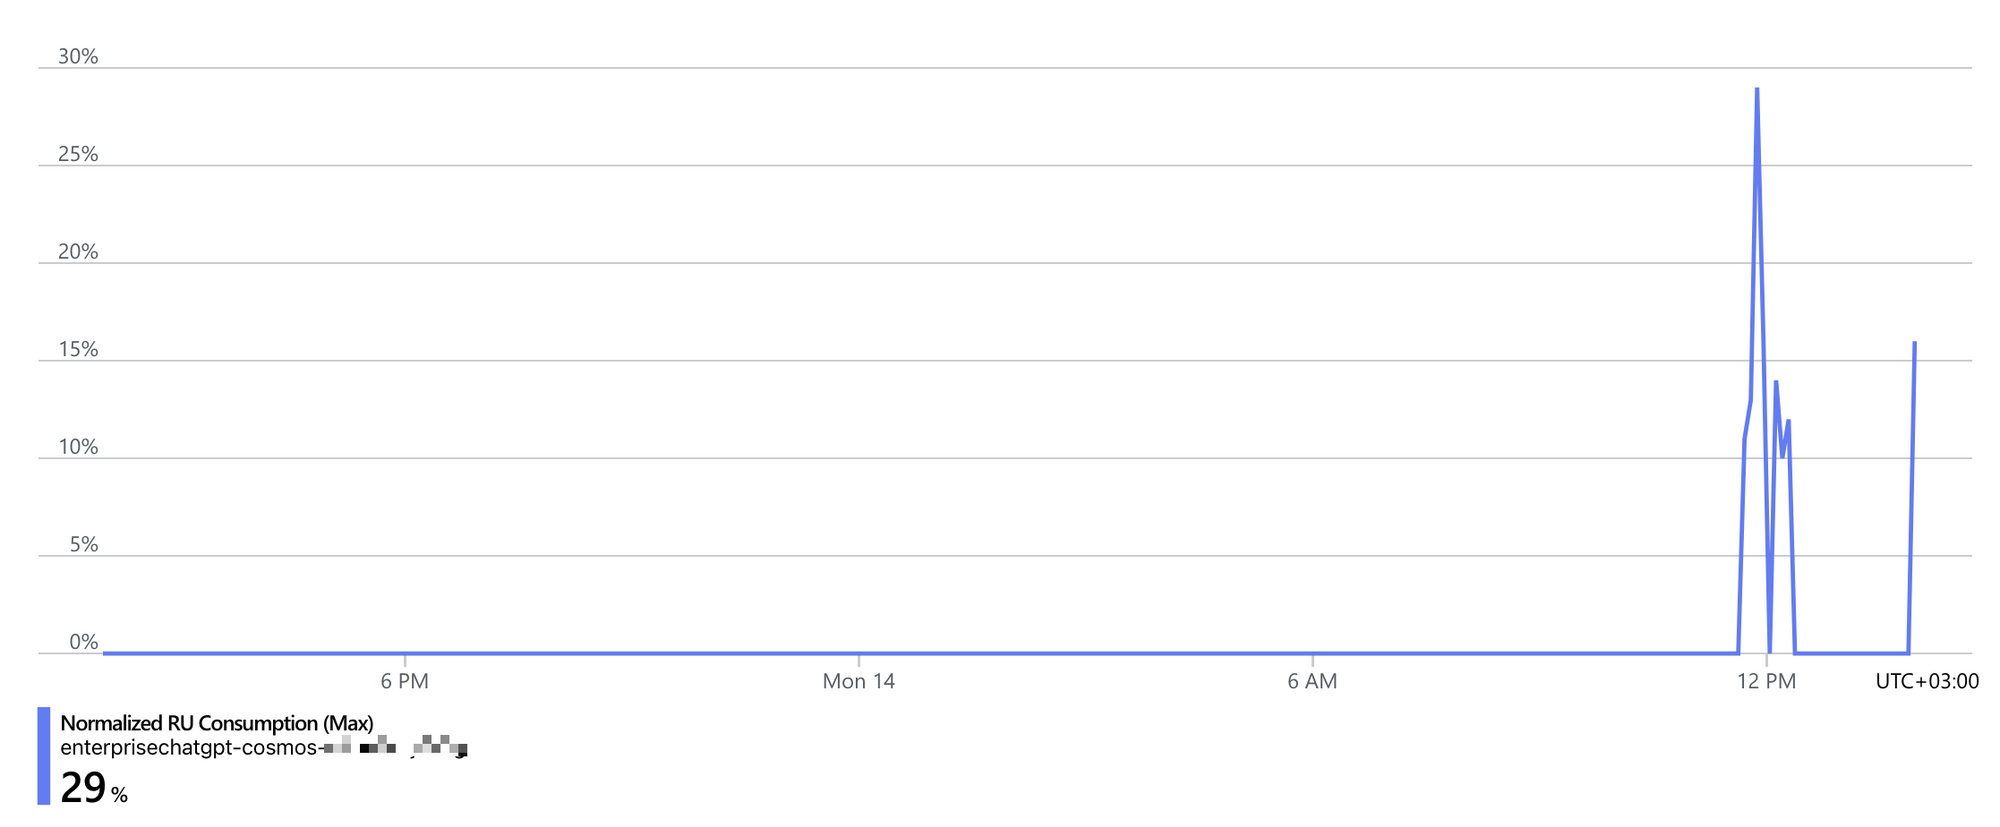Viewport: 2000px width, 827px height.
Task: Click the flat line above the Mon 14 tick
Action: click(x=859, y=653)
